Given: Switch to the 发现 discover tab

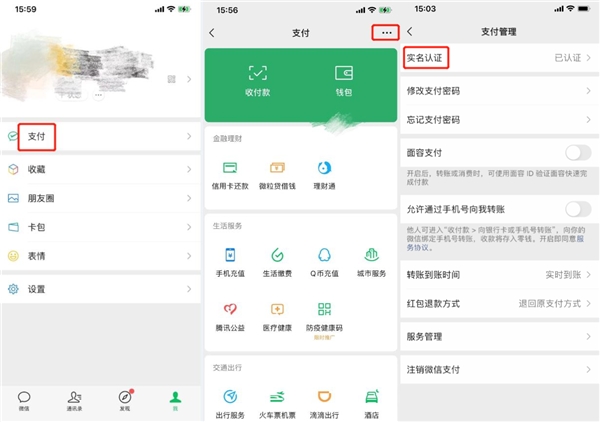Looking at the screenshot, I should 125,401.
